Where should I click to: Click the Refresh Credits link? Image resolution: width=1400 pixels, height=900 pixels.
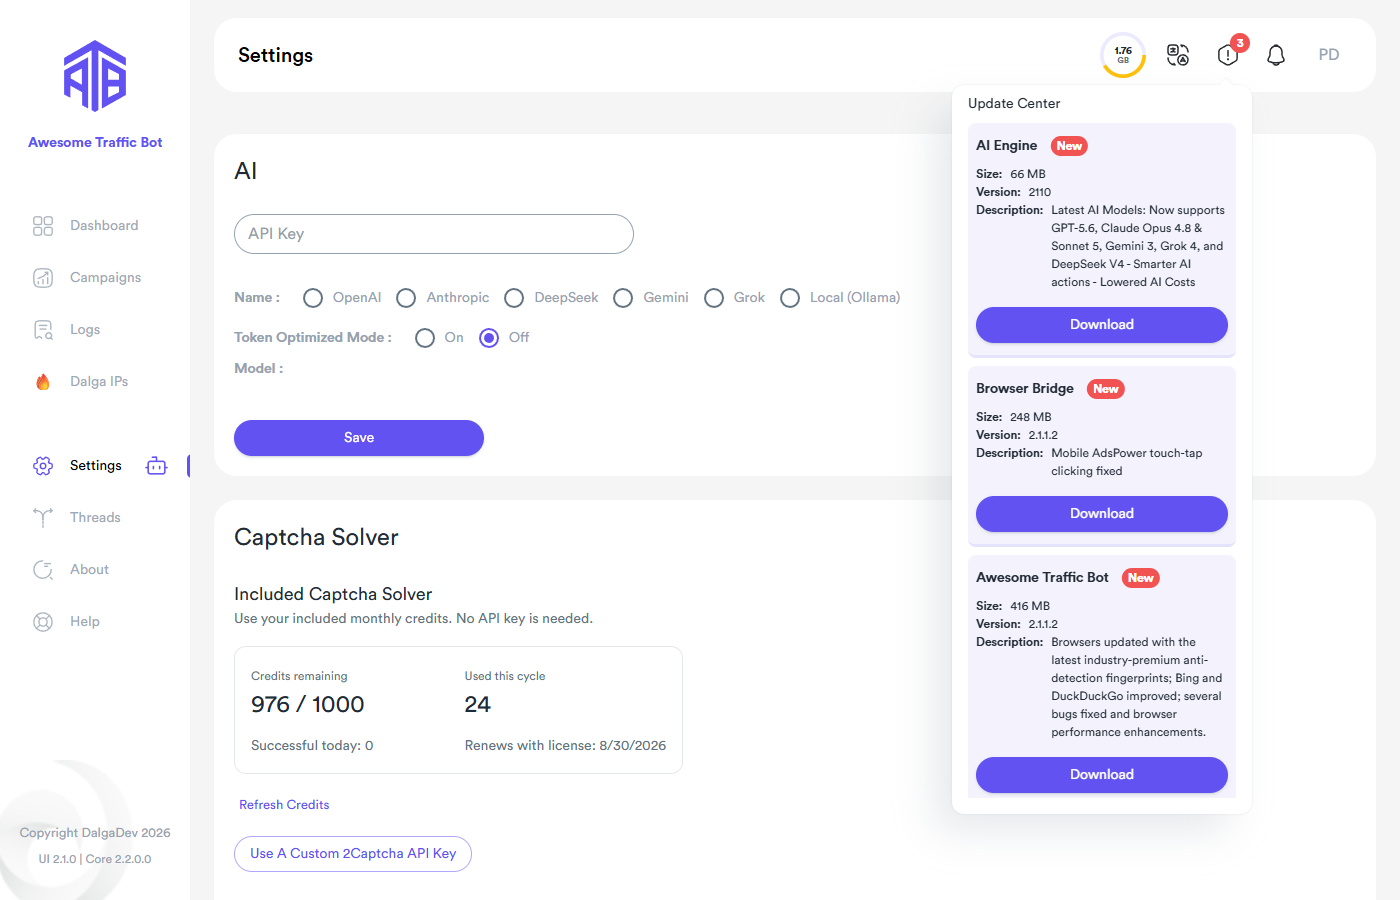[284, 805]
